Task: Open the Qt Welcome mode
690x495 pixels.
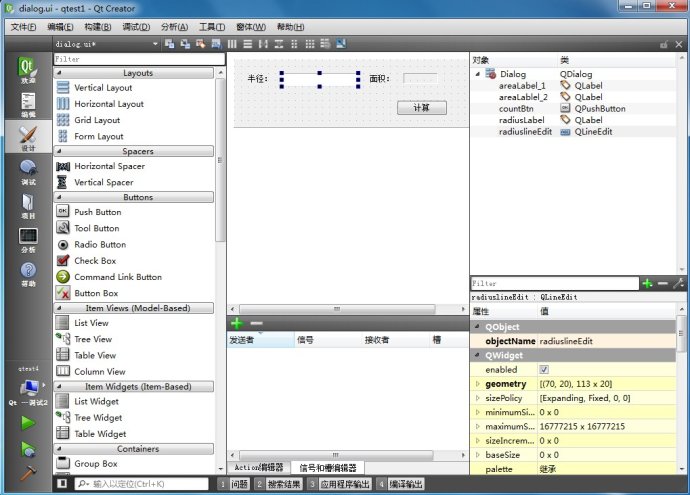Action: [28, 70]
